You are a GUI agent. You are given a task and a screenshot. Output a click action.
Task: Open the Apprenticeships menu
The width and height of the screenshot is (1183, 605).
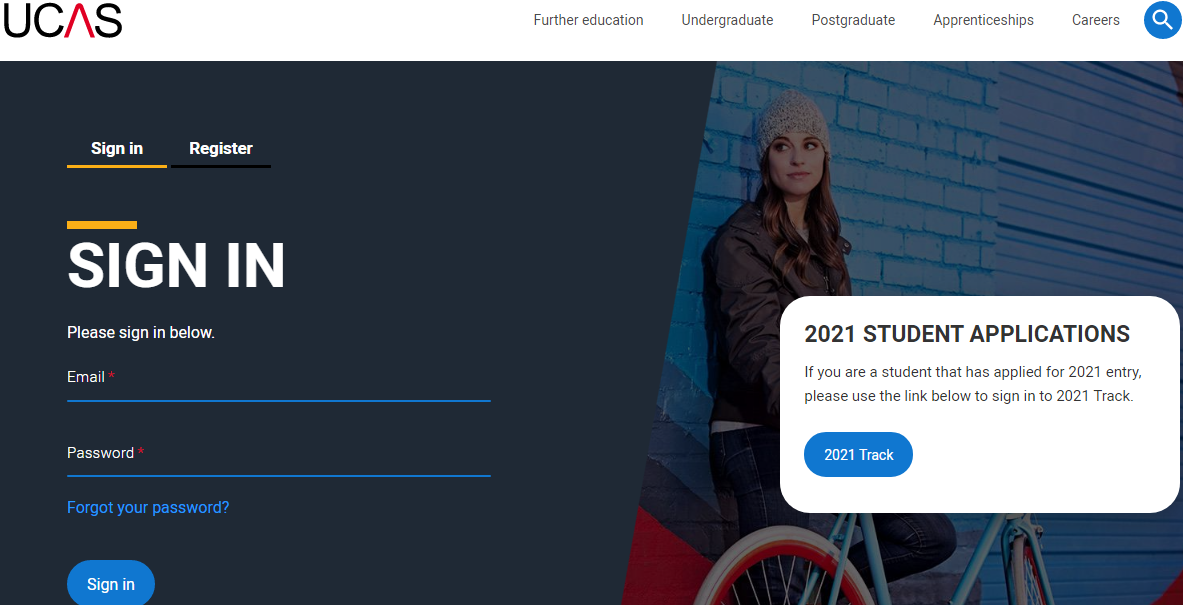tap(983, 20)
